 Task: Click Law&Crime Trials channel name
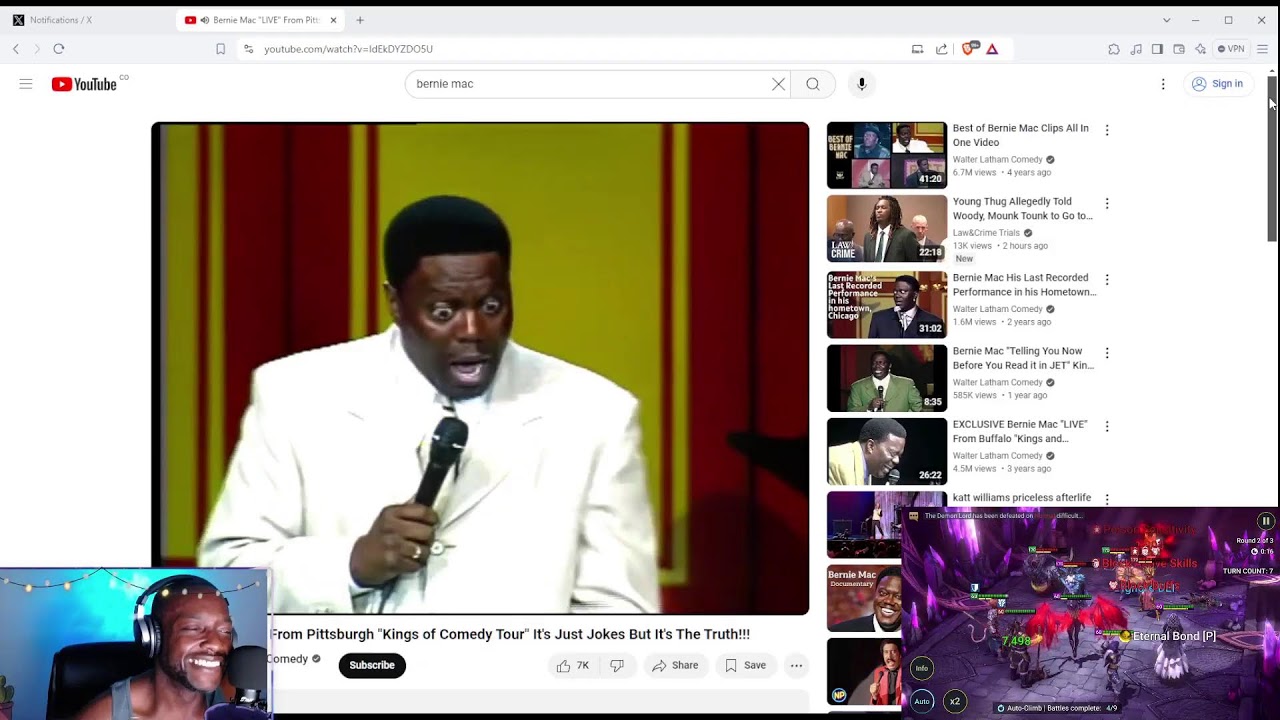tap(986, 233)
